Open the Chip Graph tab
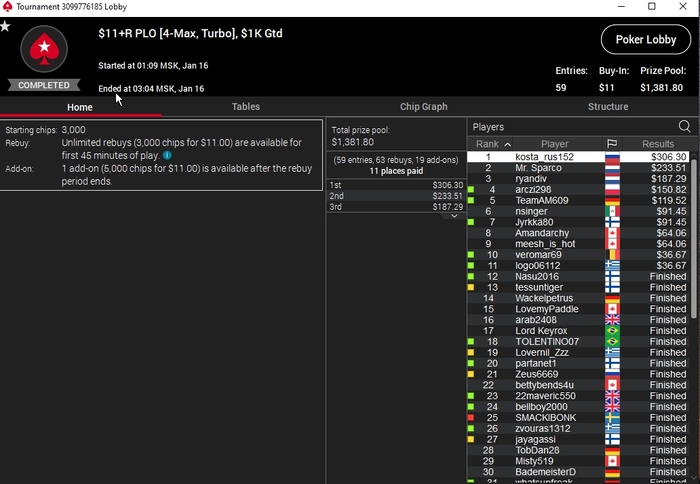 tap(423, 107)
